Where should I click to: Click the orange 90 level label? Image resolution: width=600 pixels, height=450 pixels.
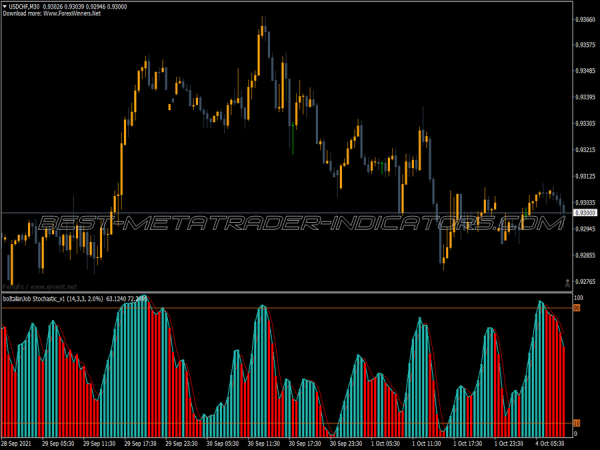577,308
